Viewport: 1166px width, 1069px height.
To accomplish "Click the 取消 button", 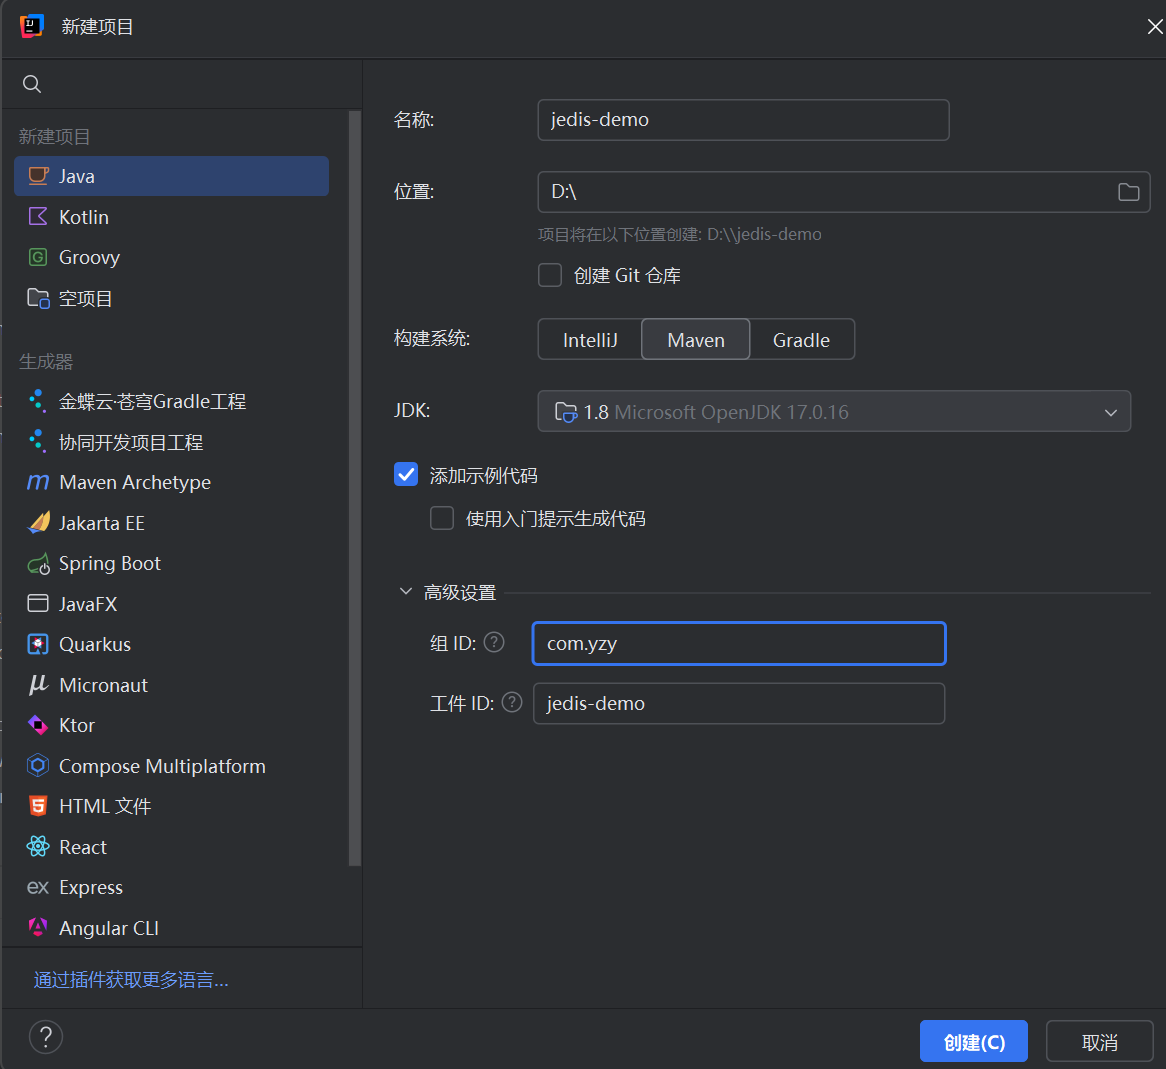I will tap(1099, 1041).
